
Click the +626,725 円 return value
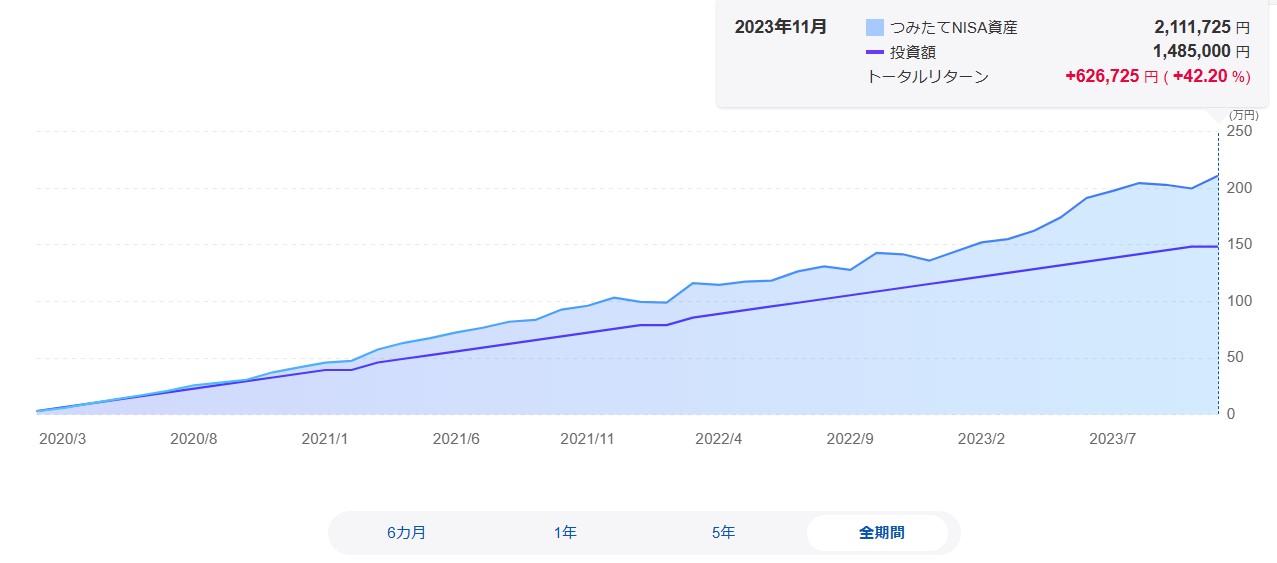point(1111,76)
